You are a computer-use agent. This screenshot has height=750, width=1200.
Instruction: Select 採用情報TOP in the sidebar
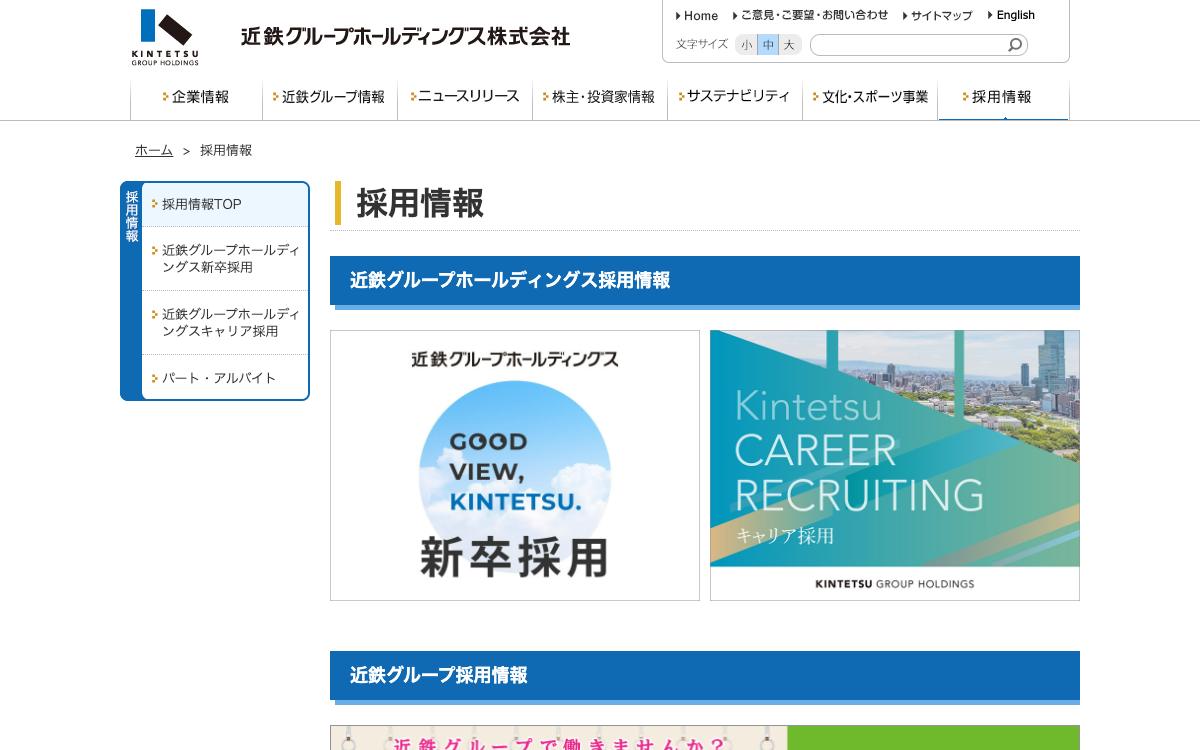pos(225,204)
